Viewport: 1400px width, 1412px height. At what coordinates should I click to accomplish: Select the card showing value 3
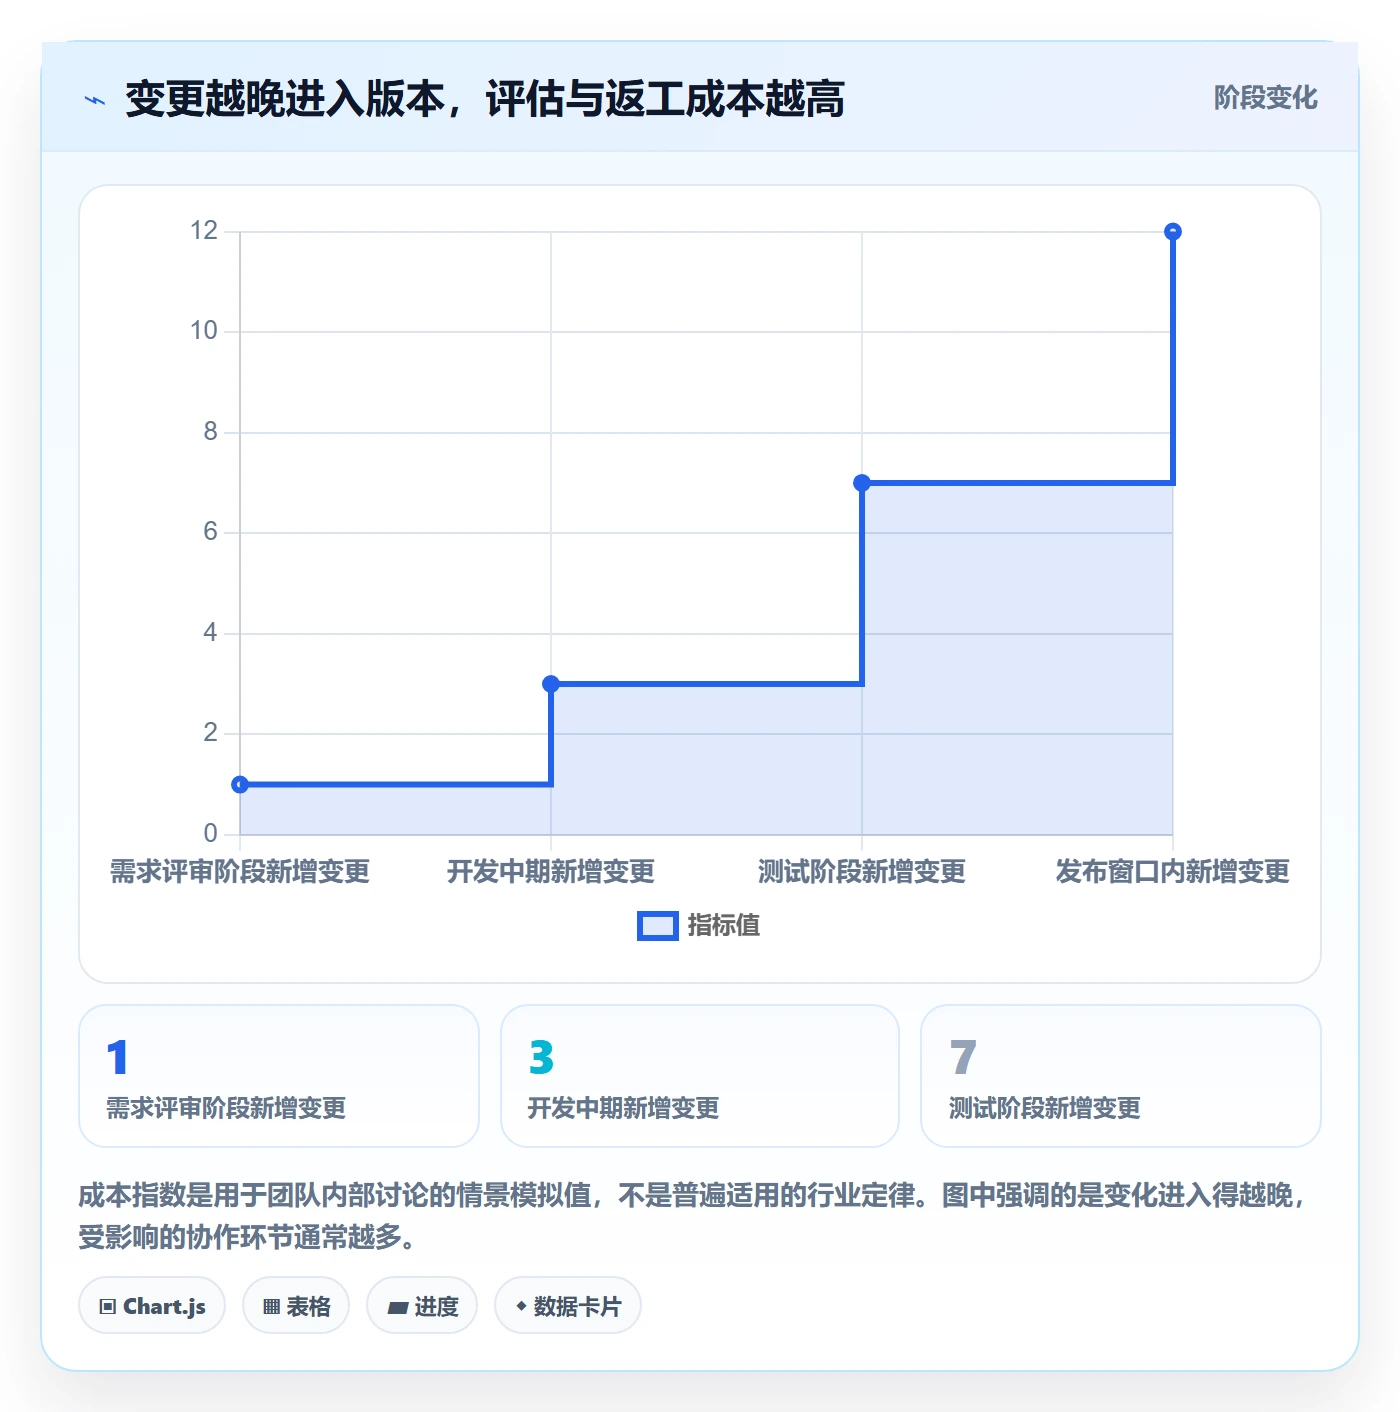700,1076
